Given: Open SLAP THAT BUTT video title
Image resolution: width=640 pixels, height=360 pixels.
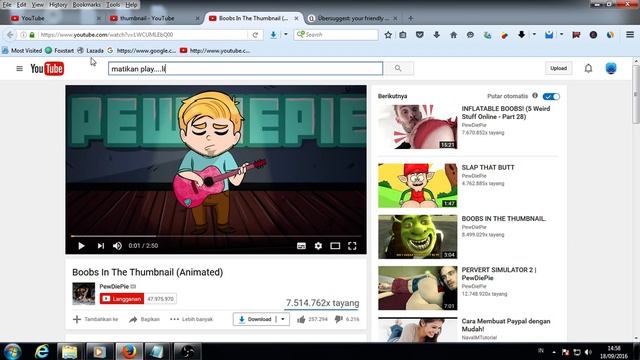Looking at the screenshot, I should click(x=488, y=167).
